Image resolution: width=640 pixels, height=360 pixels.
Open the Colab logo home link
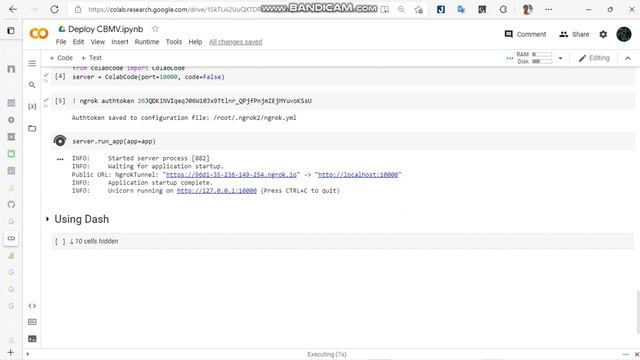[39, 33]
